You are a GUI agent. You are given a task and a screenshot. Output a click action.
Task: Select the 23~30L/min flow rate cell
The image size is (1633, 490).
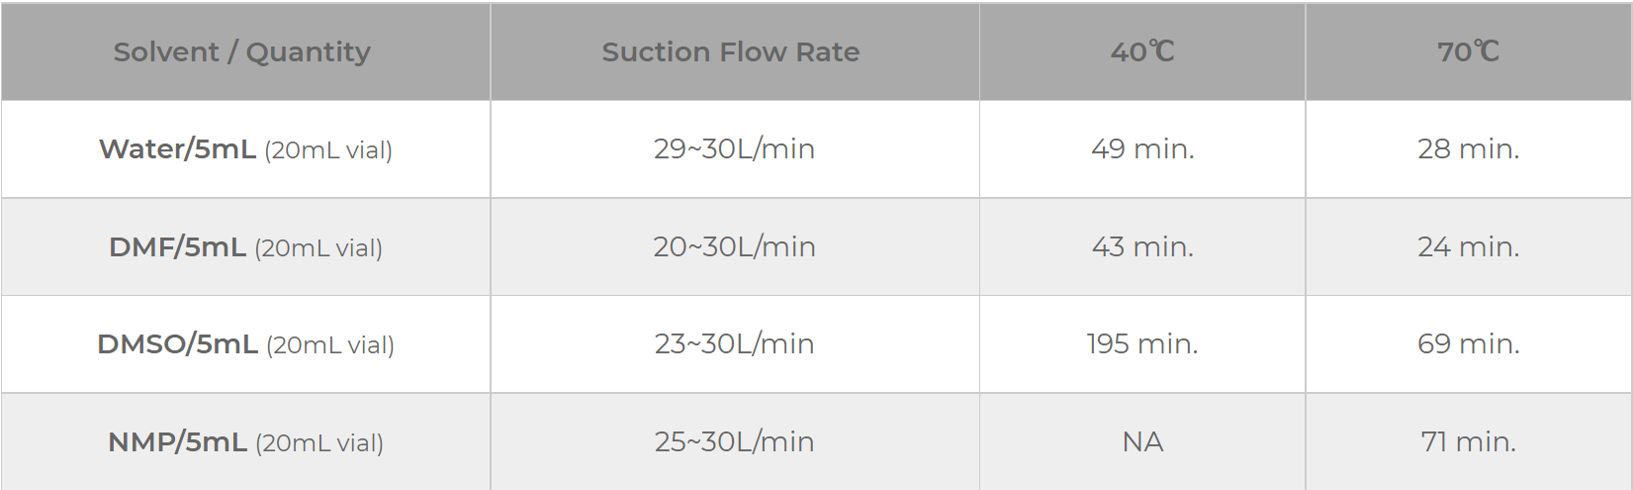[734, 344]
